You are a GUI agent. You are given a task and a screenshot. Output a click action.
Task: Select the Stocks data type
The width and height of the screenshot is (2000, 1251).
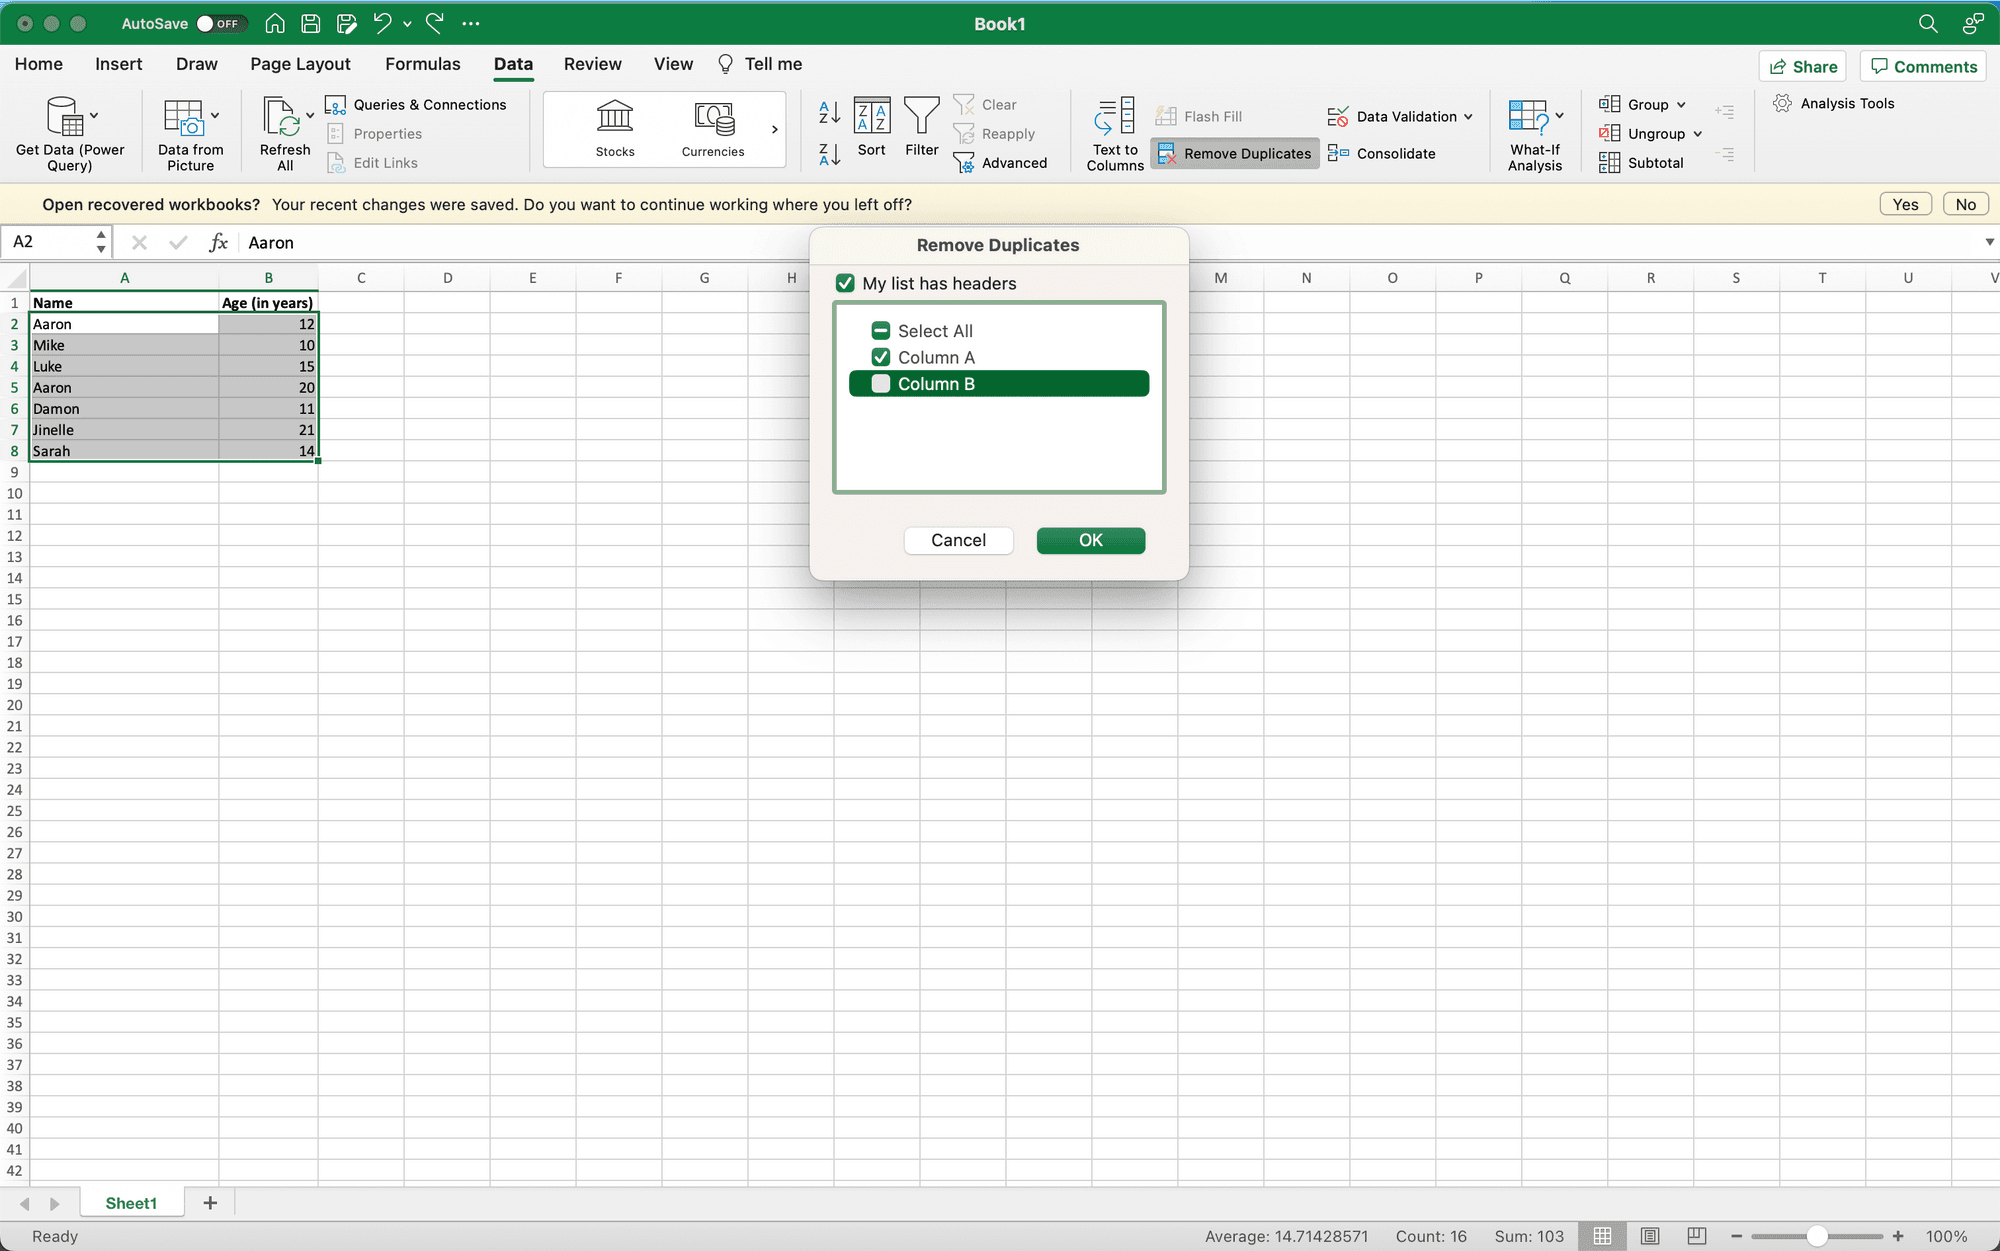tap(614, 128)
